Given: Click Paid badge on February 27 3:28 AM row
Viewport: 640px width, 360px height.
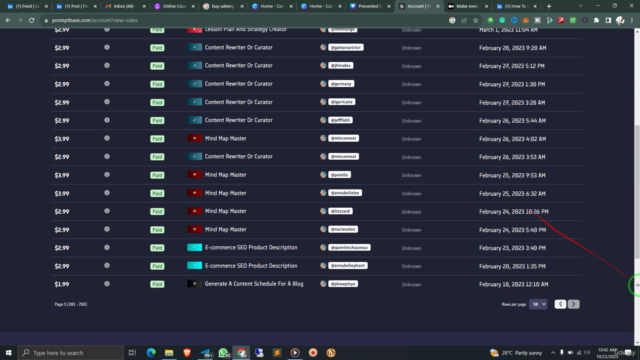Looking at the screenshot, I should (x=157, y=102).
